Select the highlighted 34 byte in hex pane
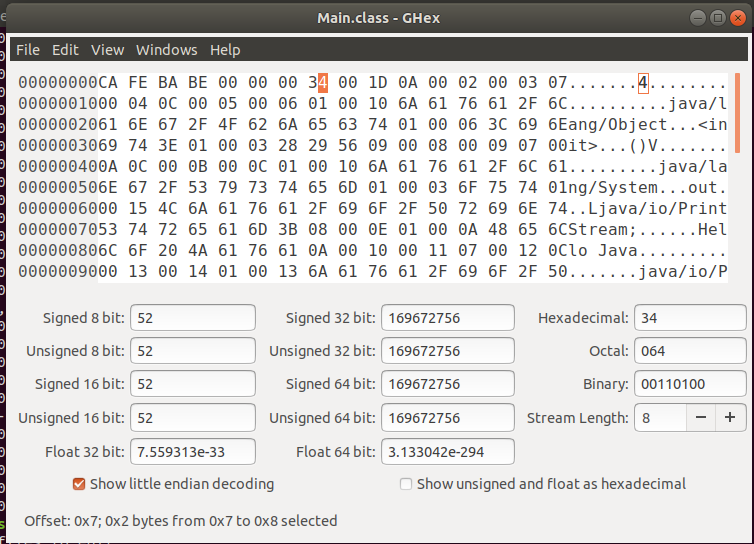754x544 pixels. [318, 82]
